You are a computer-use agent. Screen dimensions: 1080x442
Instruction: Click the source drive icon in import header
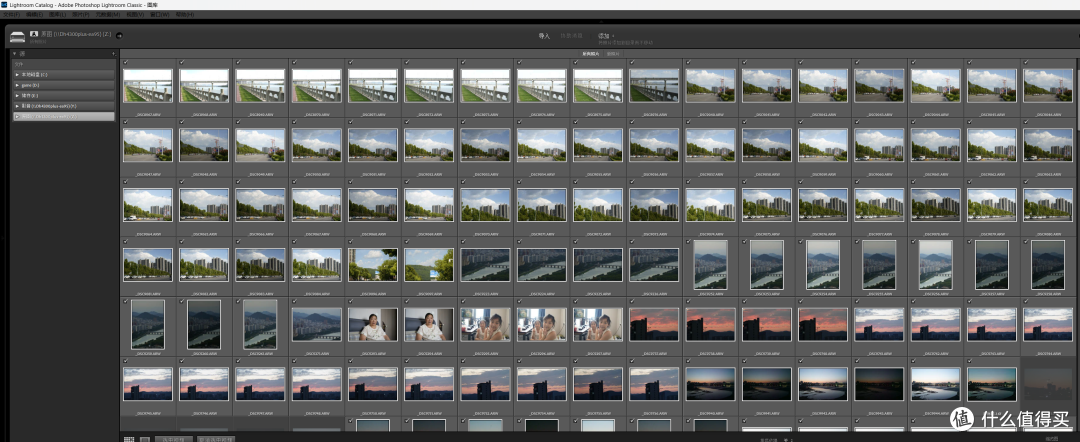point(17,36)
